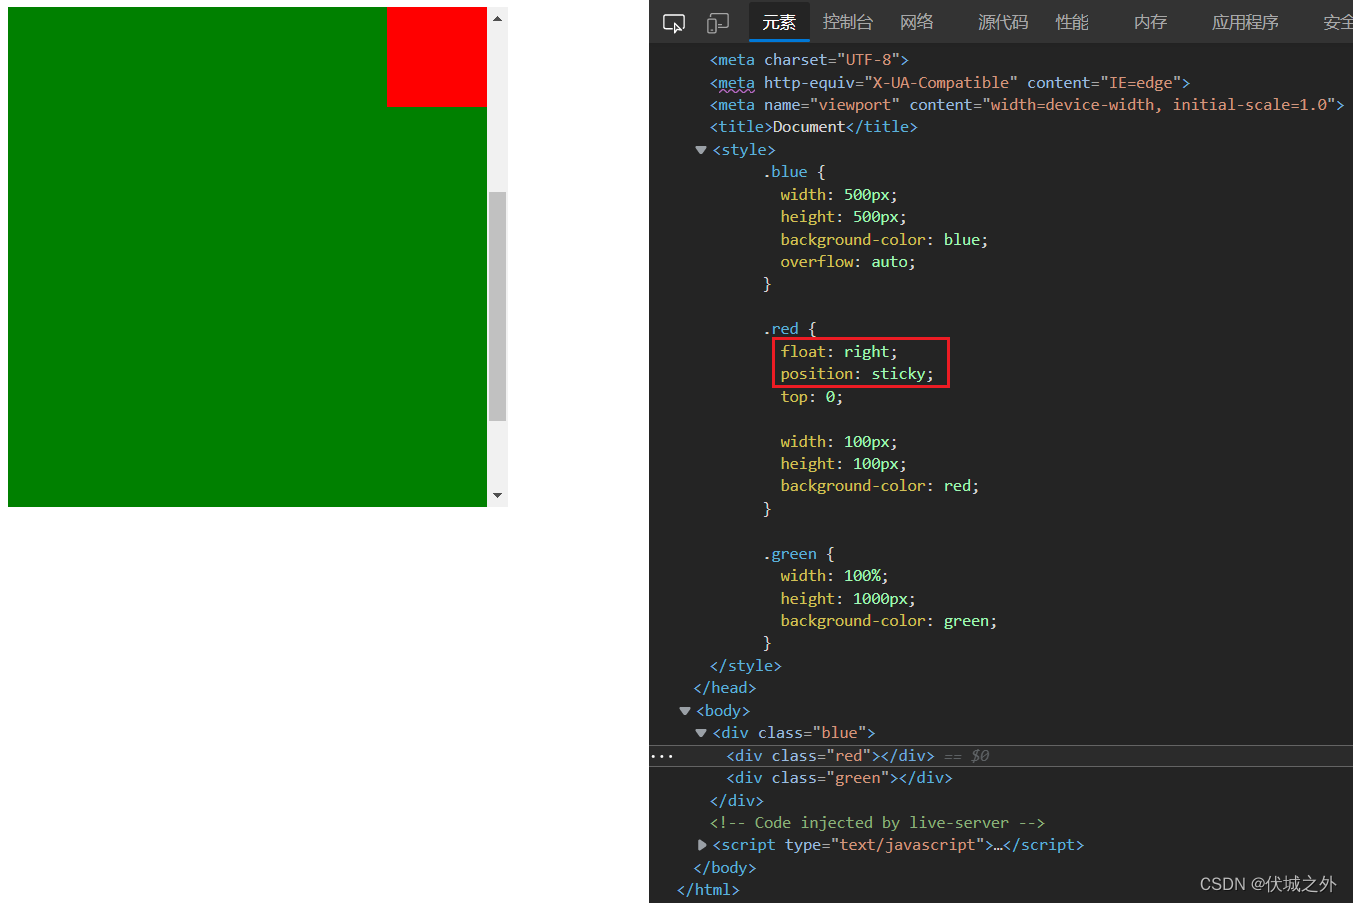Click the 'background-color: red;' text
The image size is (1353, 903).
pos(880,486)
